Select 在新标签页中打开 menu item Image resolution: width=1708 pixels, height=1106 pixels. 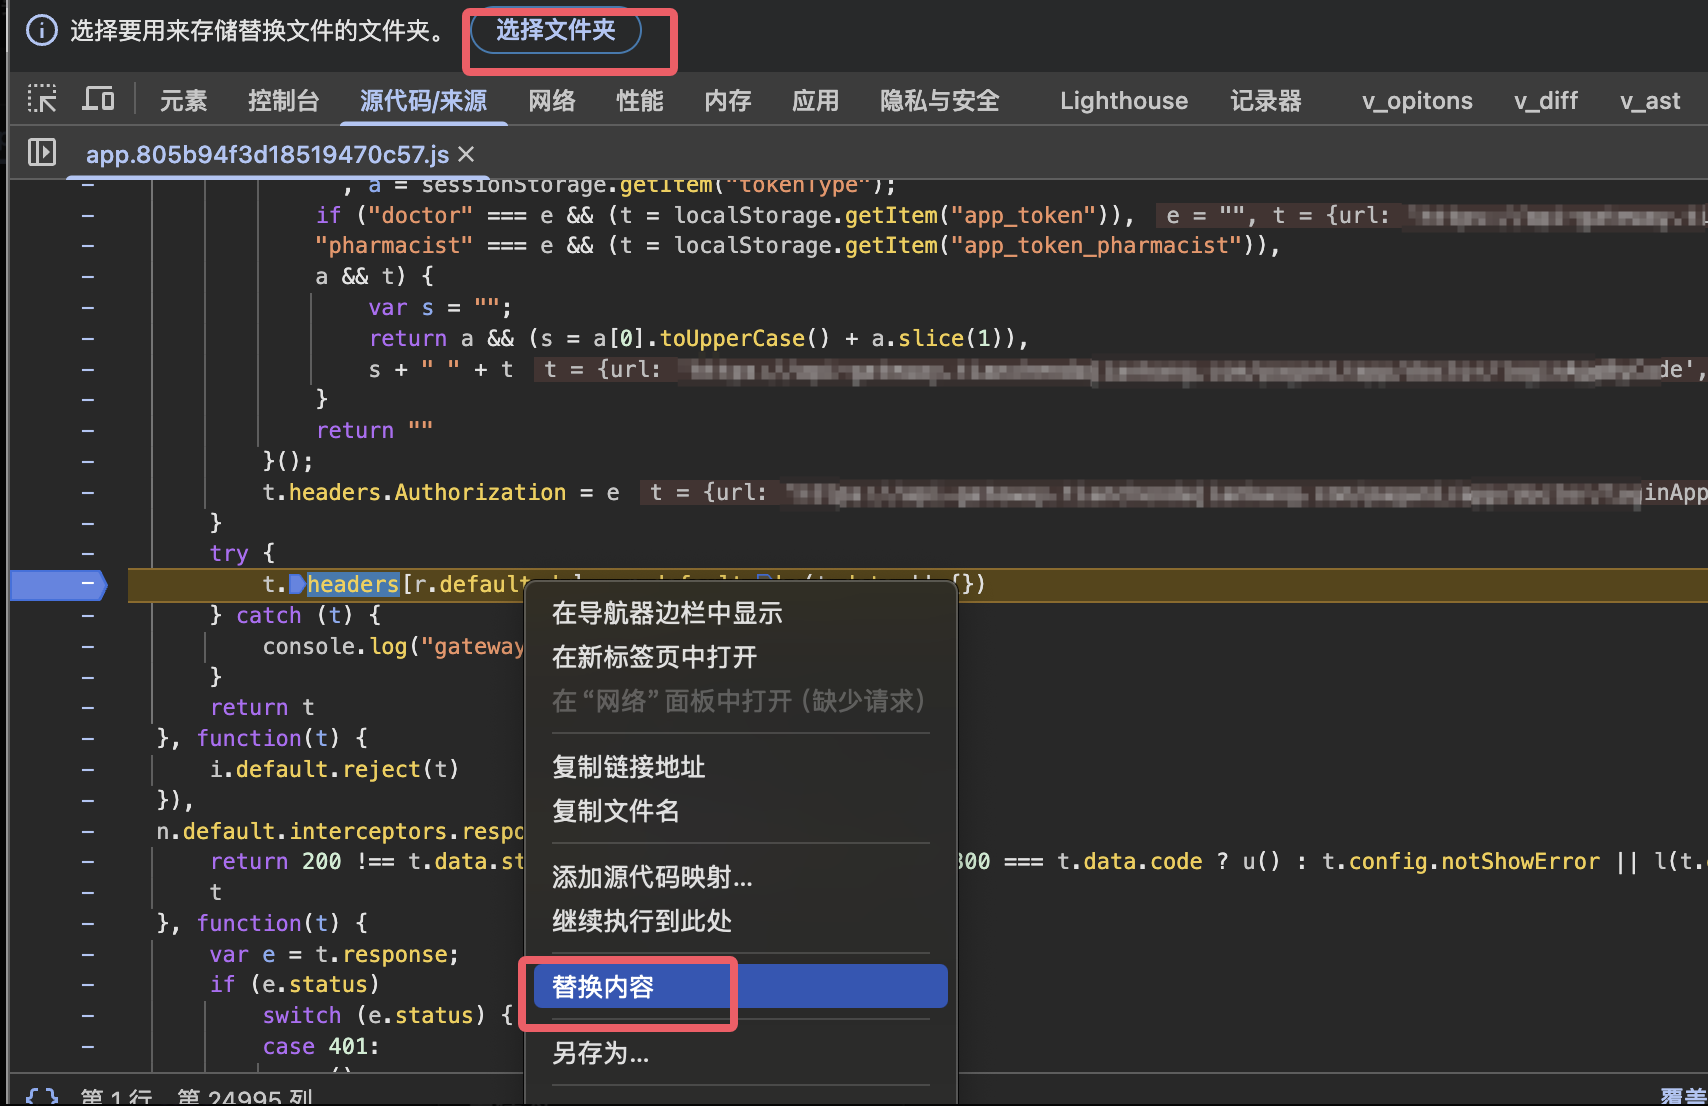tap(654, 657)
